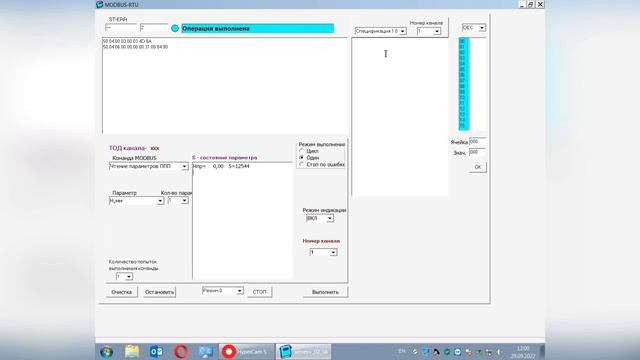
Task: Click the Ячейка input field
Action: click(477, 142)
